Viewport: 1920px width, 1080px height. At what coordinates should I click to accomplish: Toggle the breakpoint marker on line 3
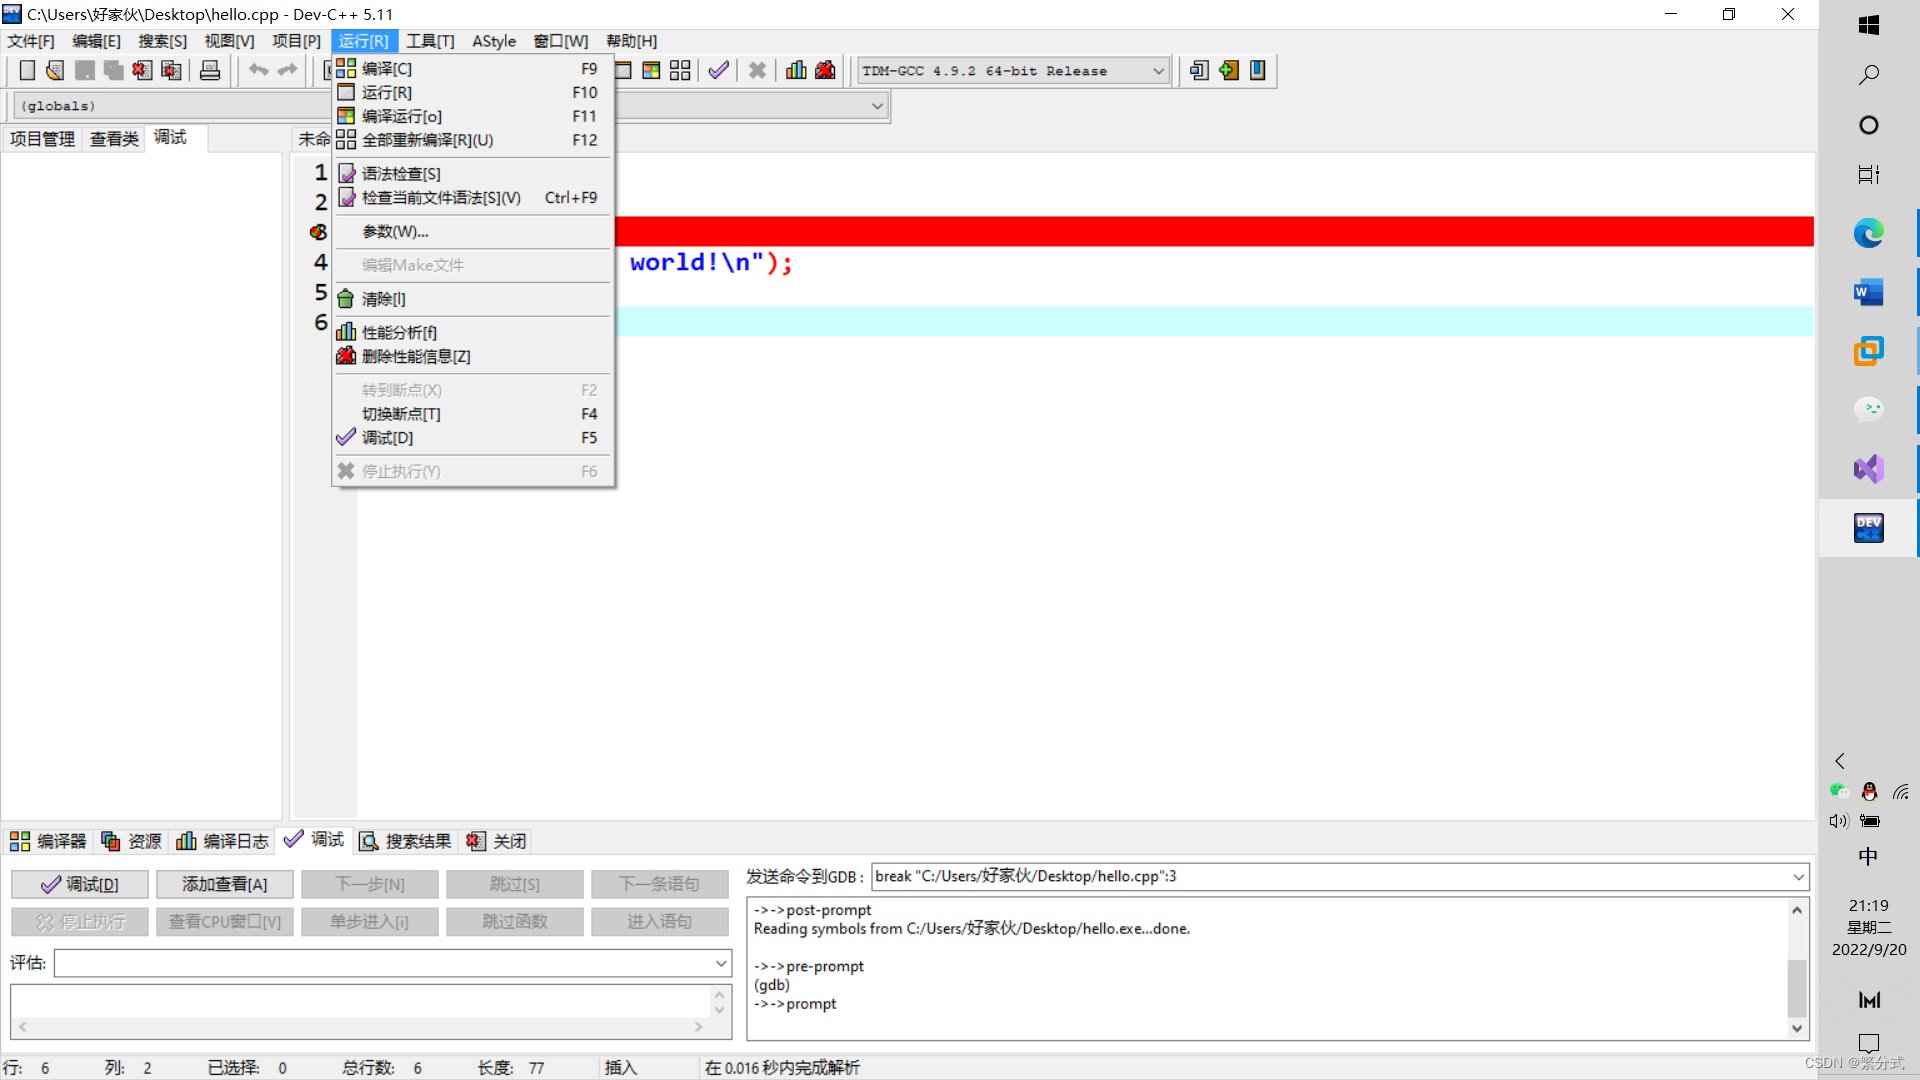click(318, 232)
